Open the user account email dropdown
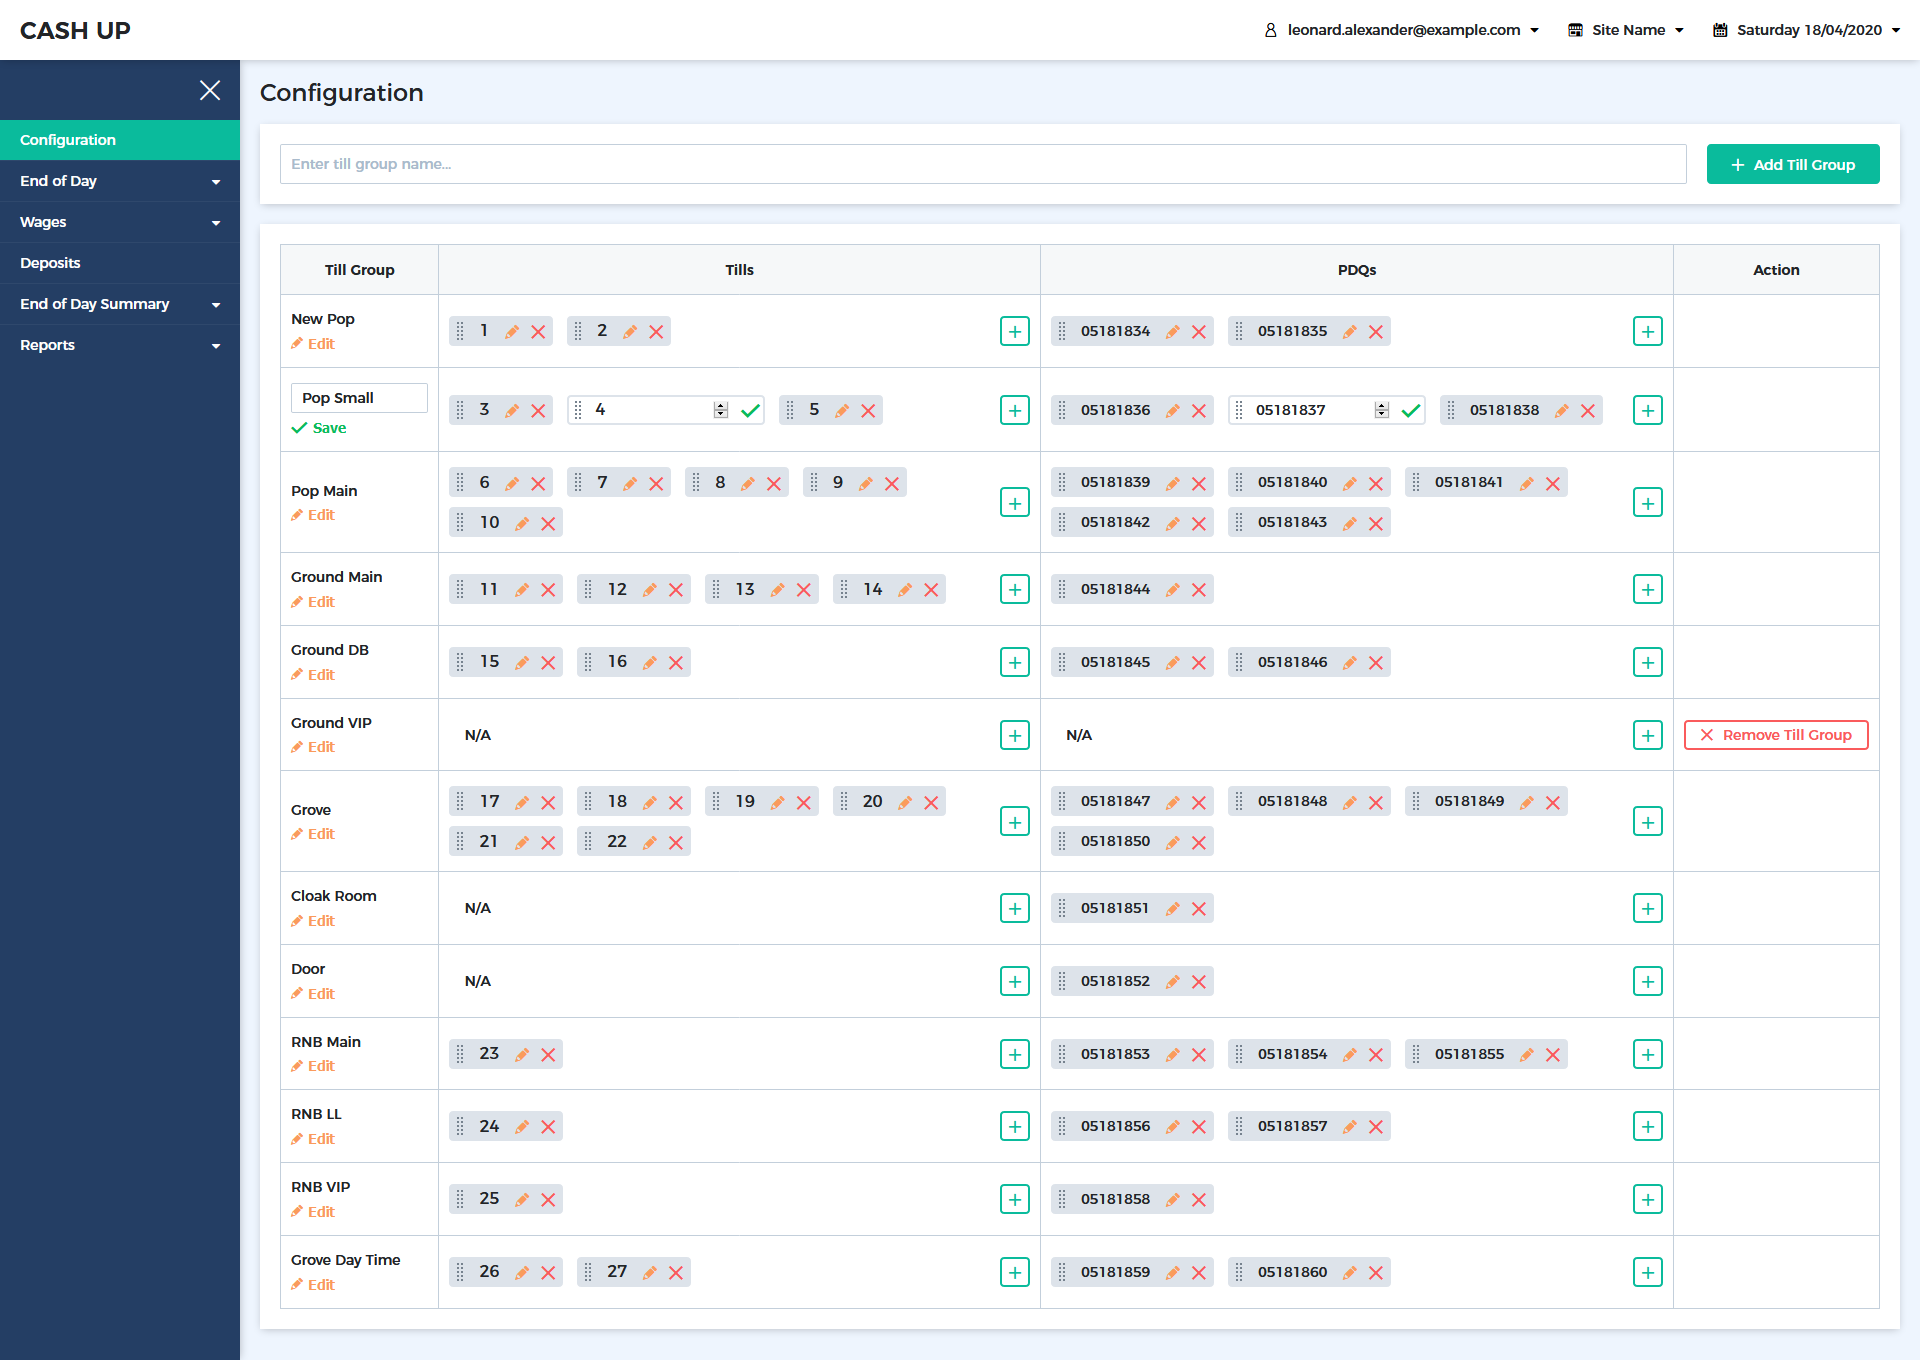Viewport: 1920px width, 1360px height. (x=1402, y=30)
